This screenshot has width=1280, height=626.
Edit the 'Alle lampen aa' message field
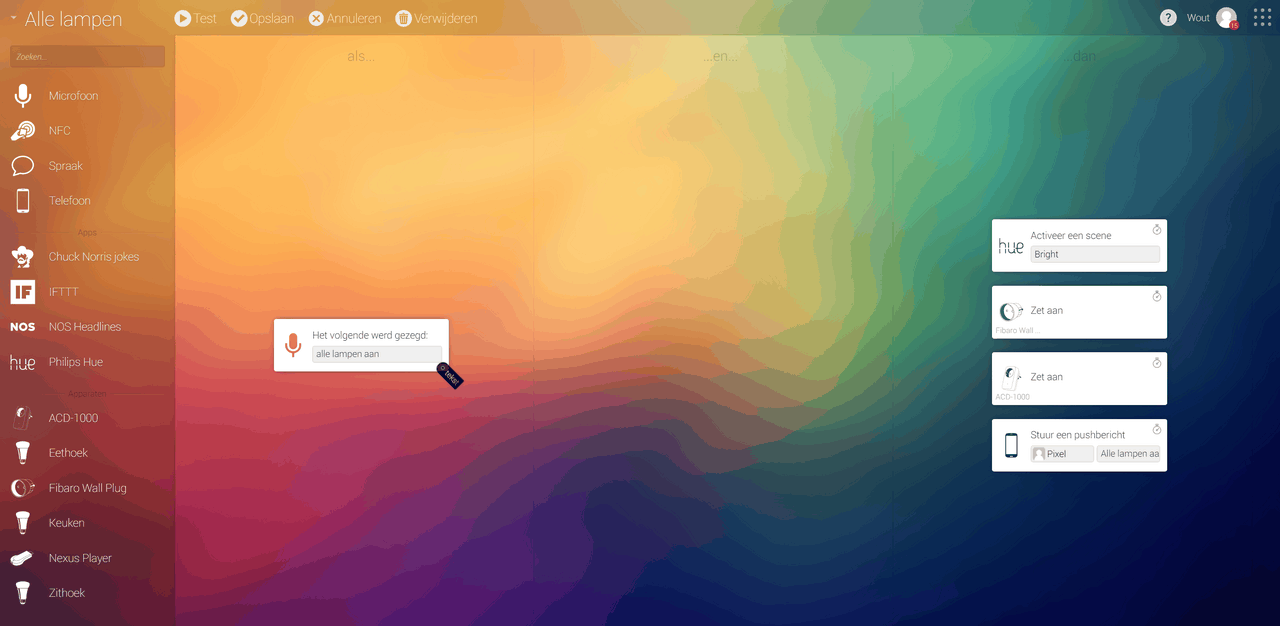tap(1129, 454)
